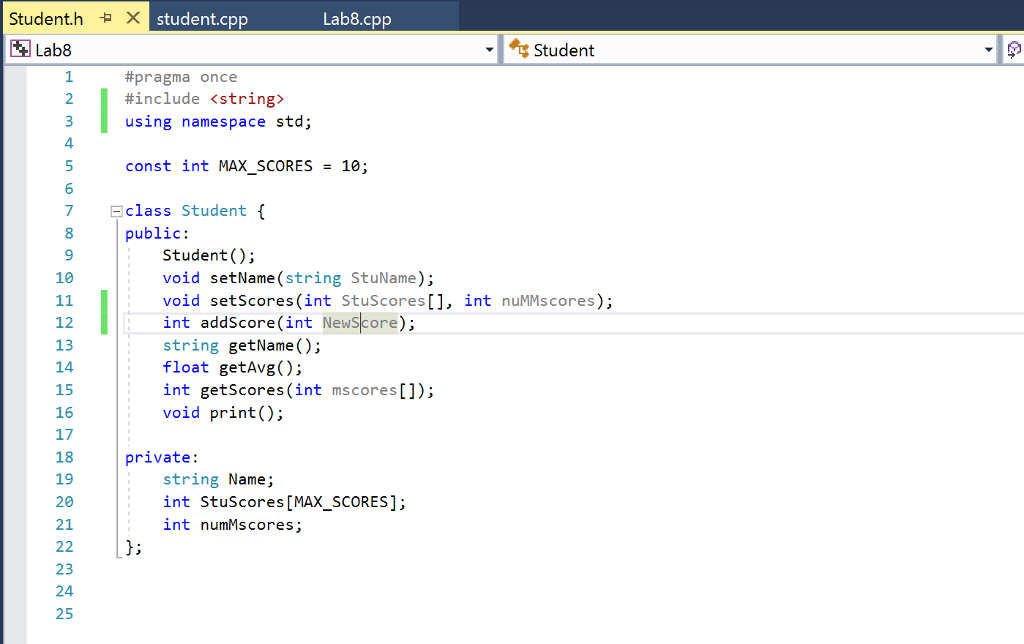Click the Student class glyph in navigation bar
This screenshot has width=1024, height=644.
tap(519, 48)
